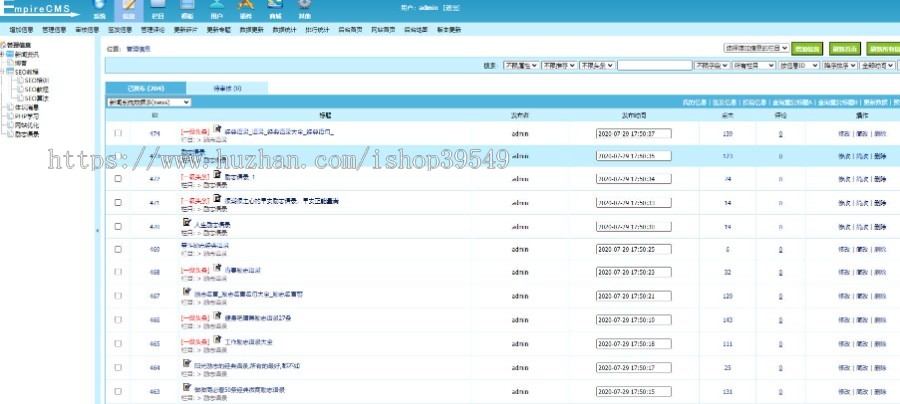Open 管理评论 in the secondary menu bar
This screenshot has height=404, width=900.
153,30
